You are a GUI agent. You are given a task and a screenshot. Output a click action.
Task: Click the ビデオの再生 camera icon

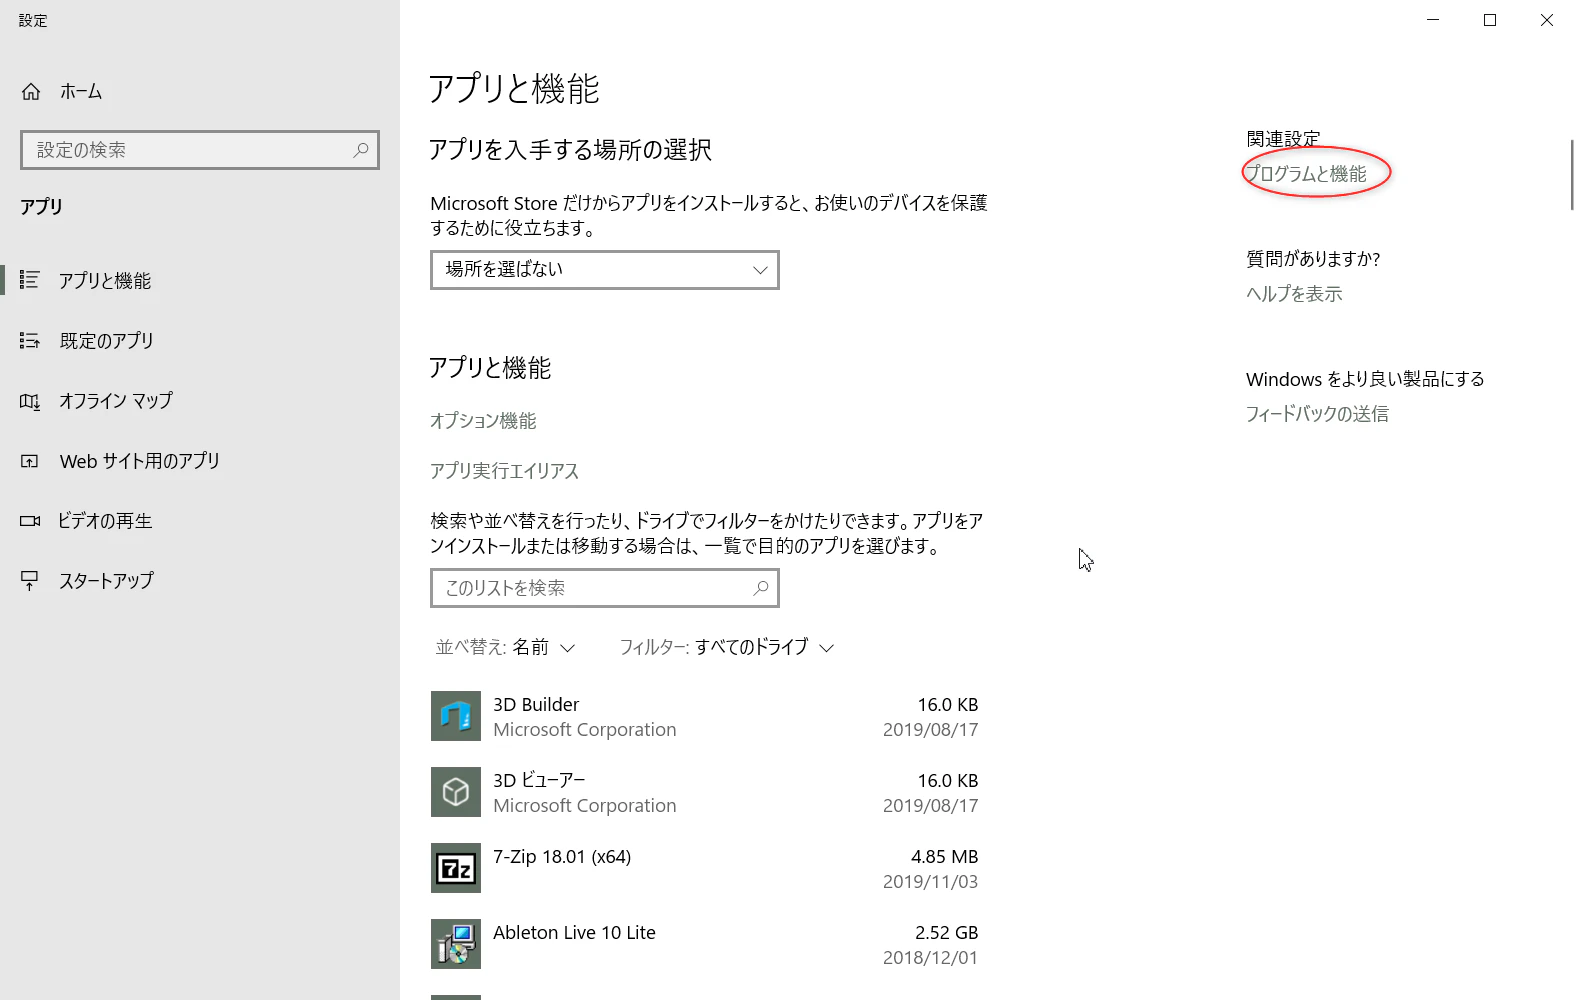coord(30,521)
